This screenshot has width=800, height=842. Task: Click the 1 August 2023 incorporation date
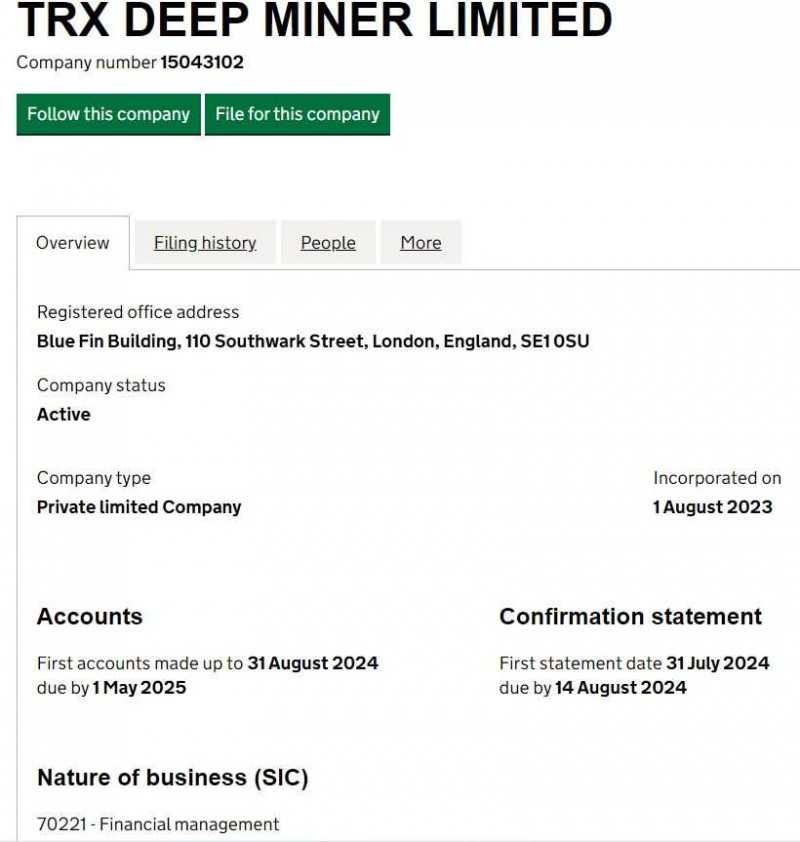point(712,507)
